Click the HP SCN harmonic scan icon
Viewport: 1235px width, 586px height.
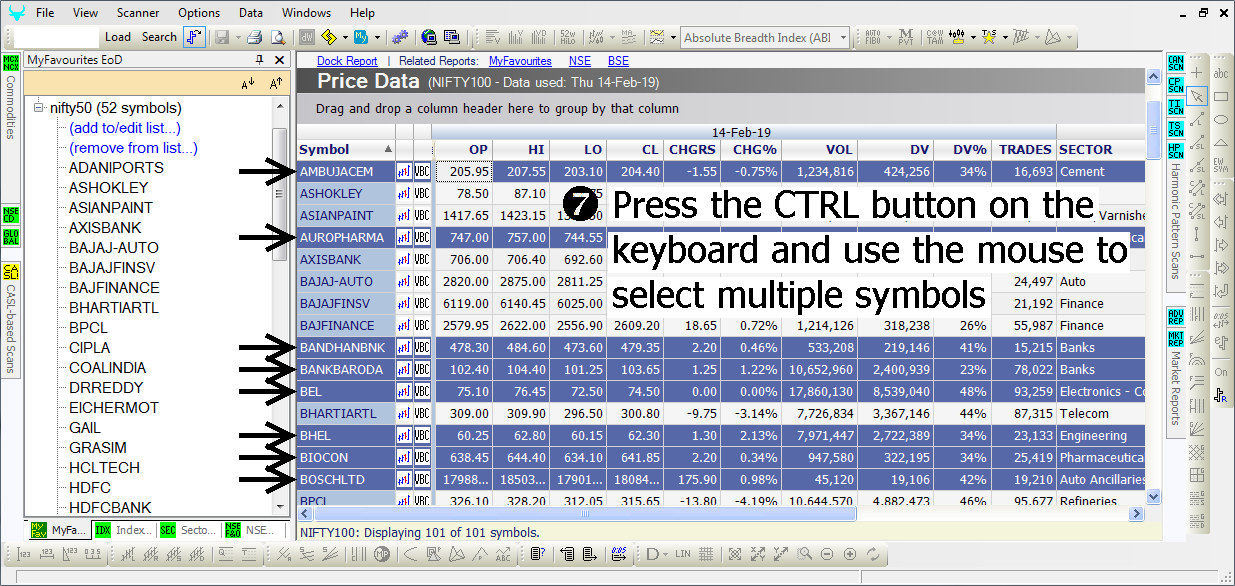[1176, 152]
